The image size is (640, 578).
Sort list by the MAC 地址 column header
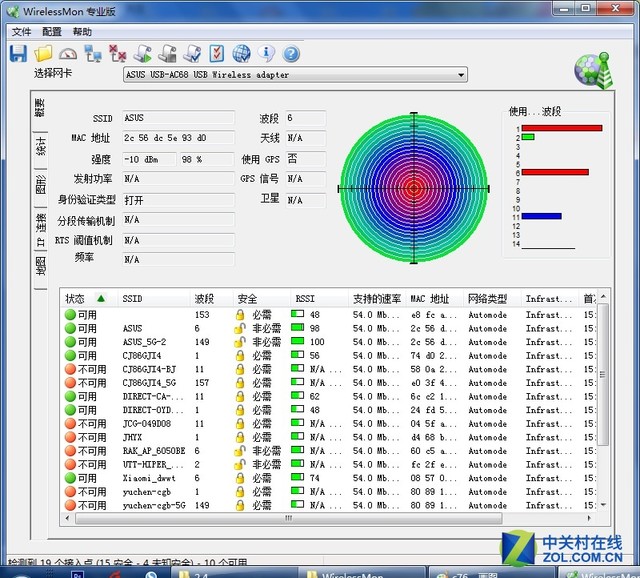click(x=435, y=299)
